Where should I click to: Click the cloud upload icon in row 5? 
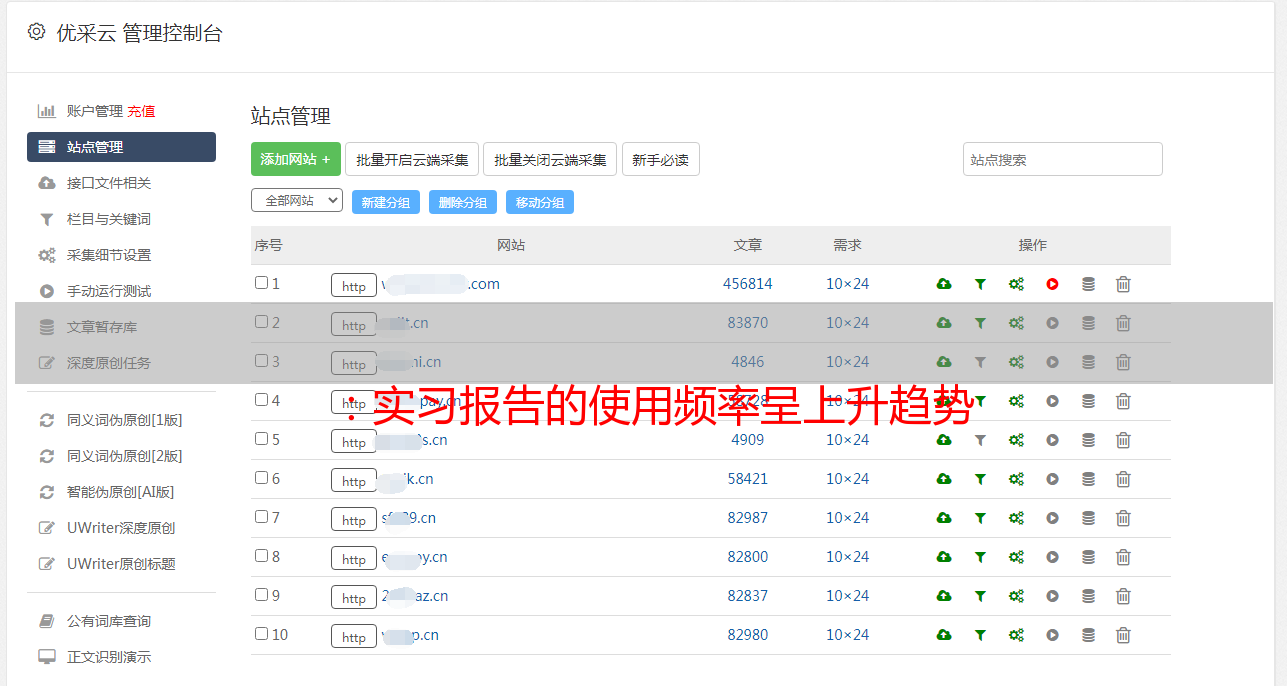pos(943,440)
